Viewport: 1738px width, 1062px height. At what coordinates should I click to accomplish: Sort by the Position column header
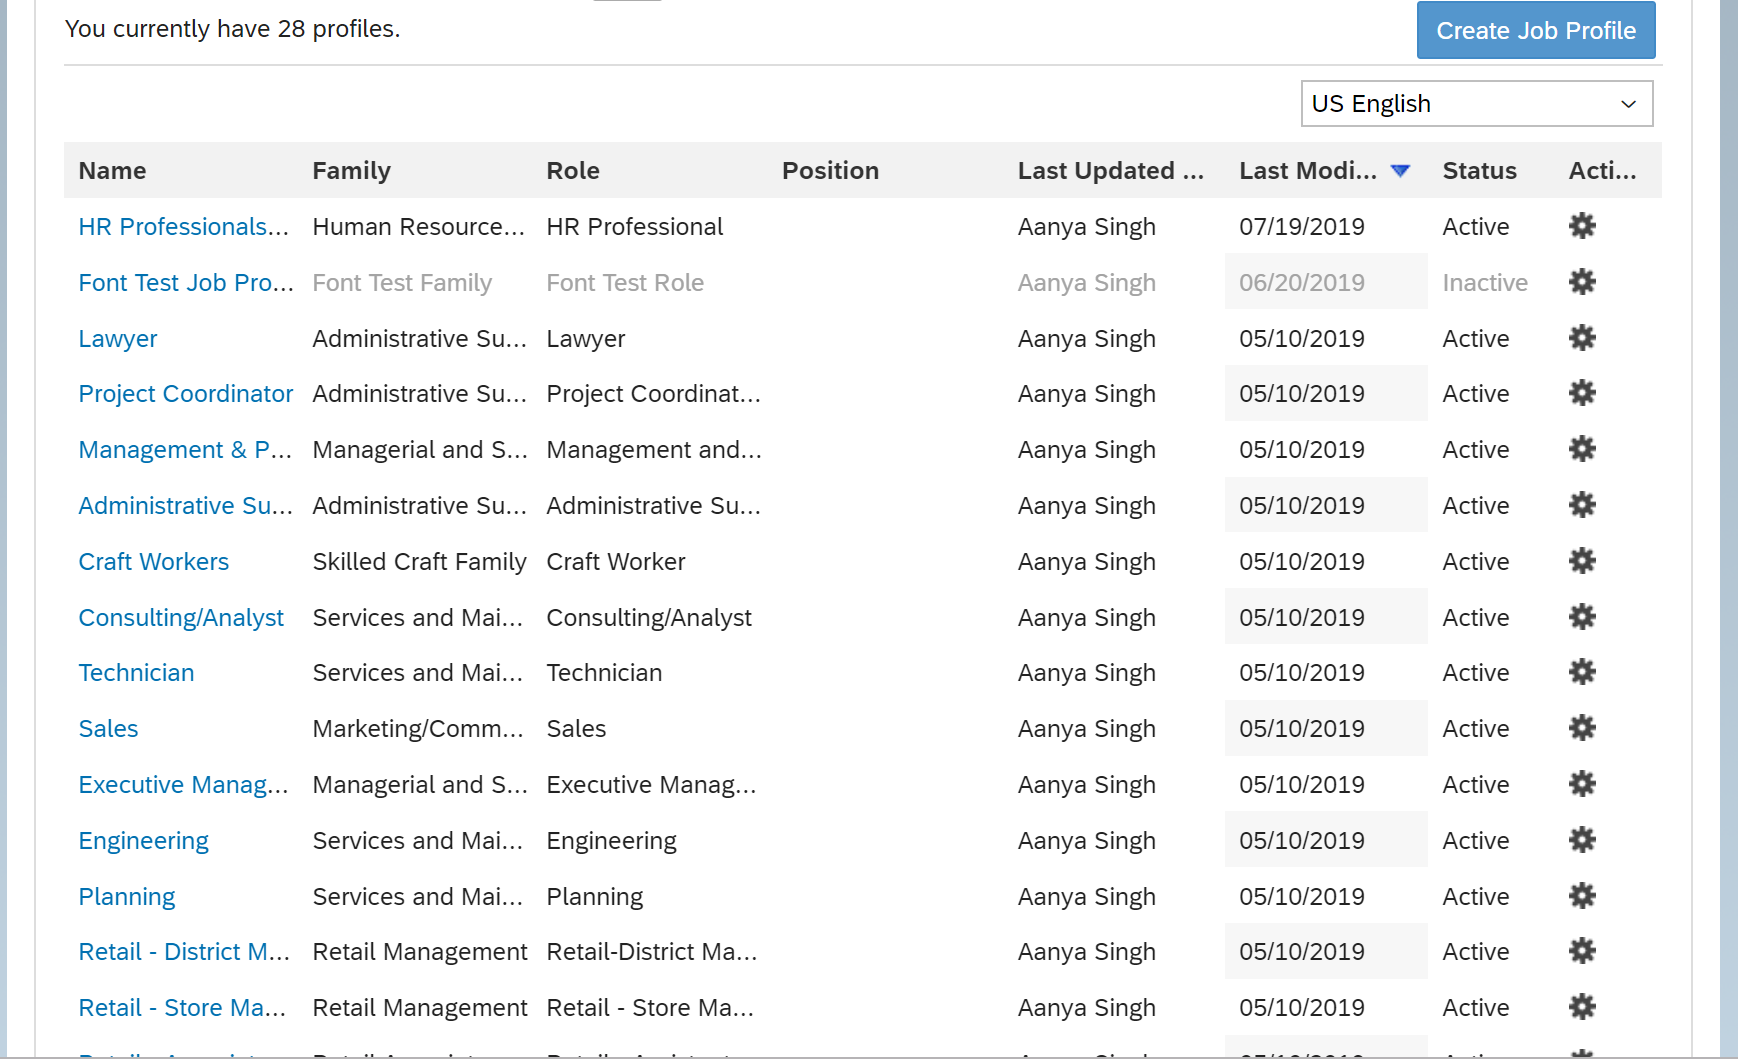(830, 171)
